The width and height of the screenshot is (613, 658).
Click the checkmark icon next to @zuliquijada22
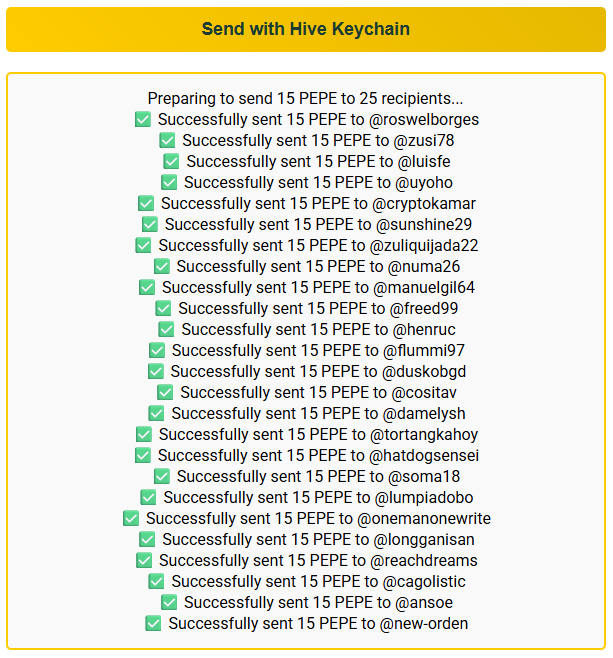[143, 246]
